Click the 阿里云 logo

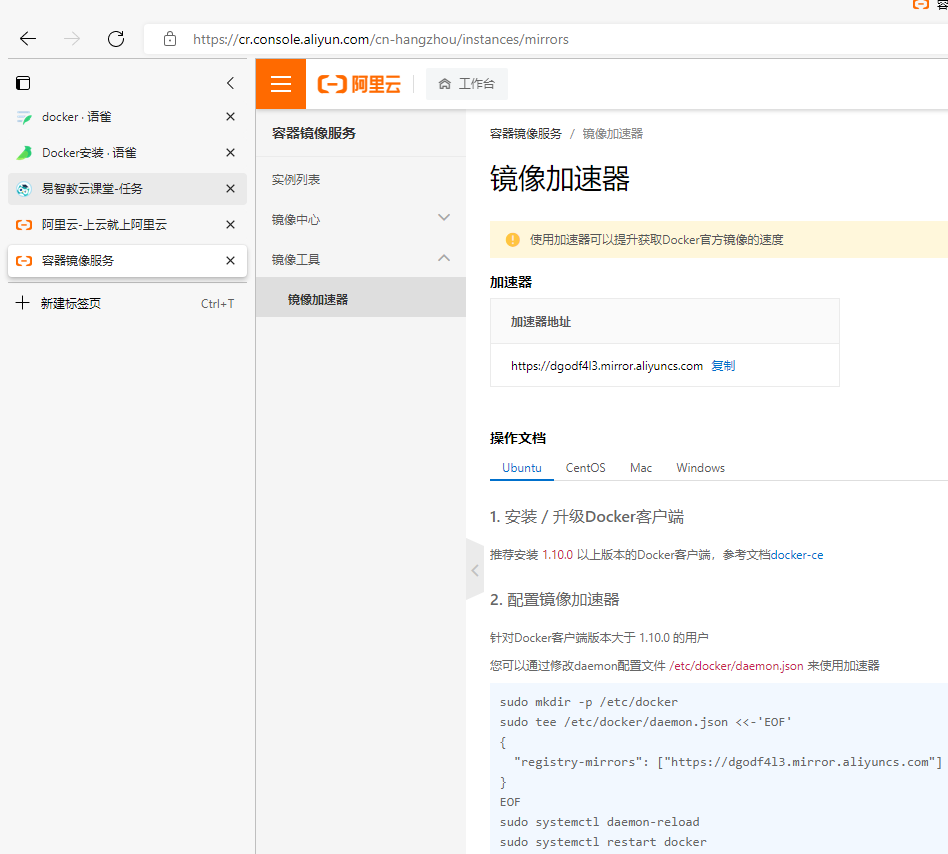(359, 84)
